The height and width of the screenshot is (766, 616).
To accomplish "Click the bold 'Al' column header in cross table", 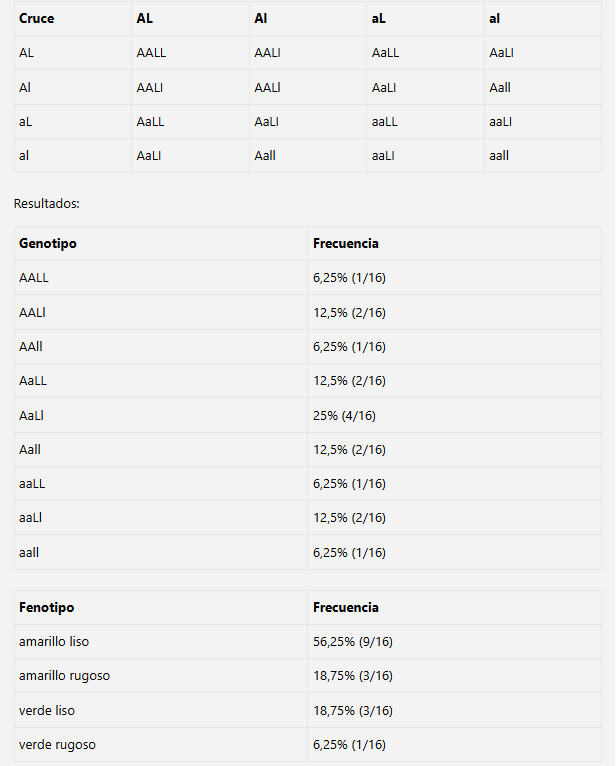I will [x=261, y=19].
